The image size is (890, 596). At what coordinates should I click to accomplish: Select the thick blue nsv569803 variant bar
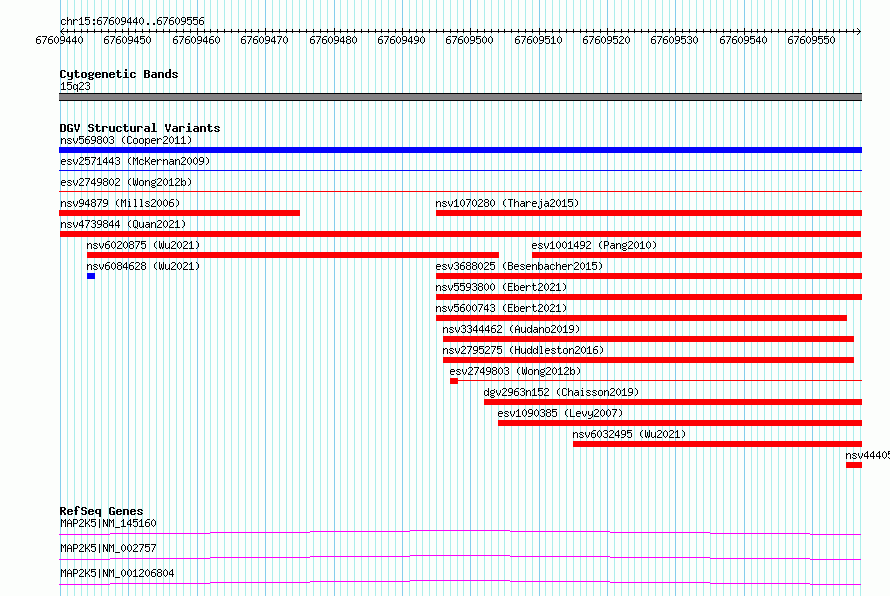click(x=460, y=150)
